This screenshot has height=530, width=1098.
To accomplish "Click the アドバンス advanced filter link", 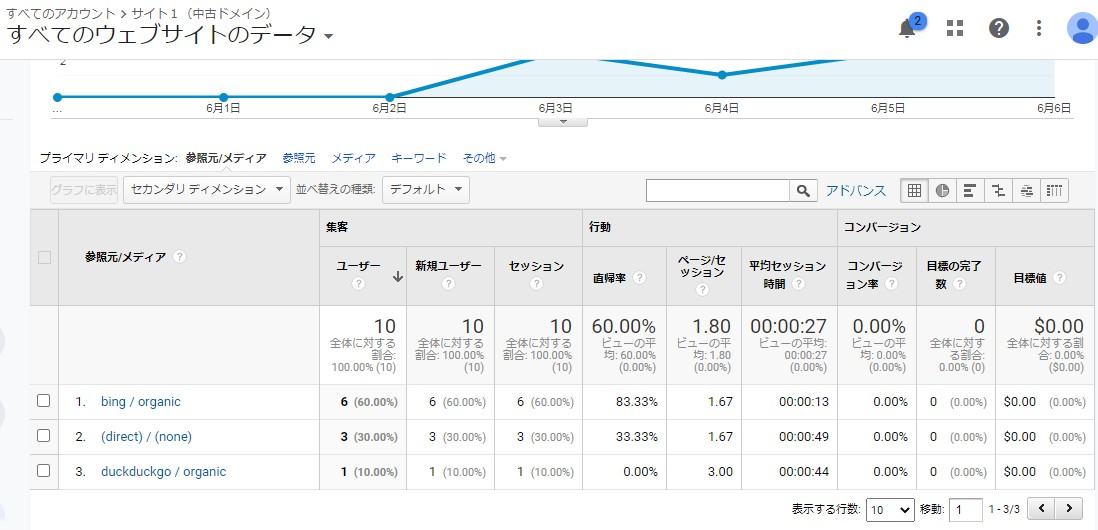I will tap(855, 190).
